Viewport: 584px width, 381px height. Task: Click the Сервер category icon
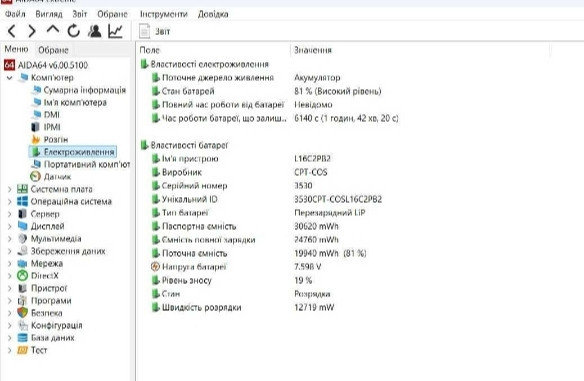(22, 214)
